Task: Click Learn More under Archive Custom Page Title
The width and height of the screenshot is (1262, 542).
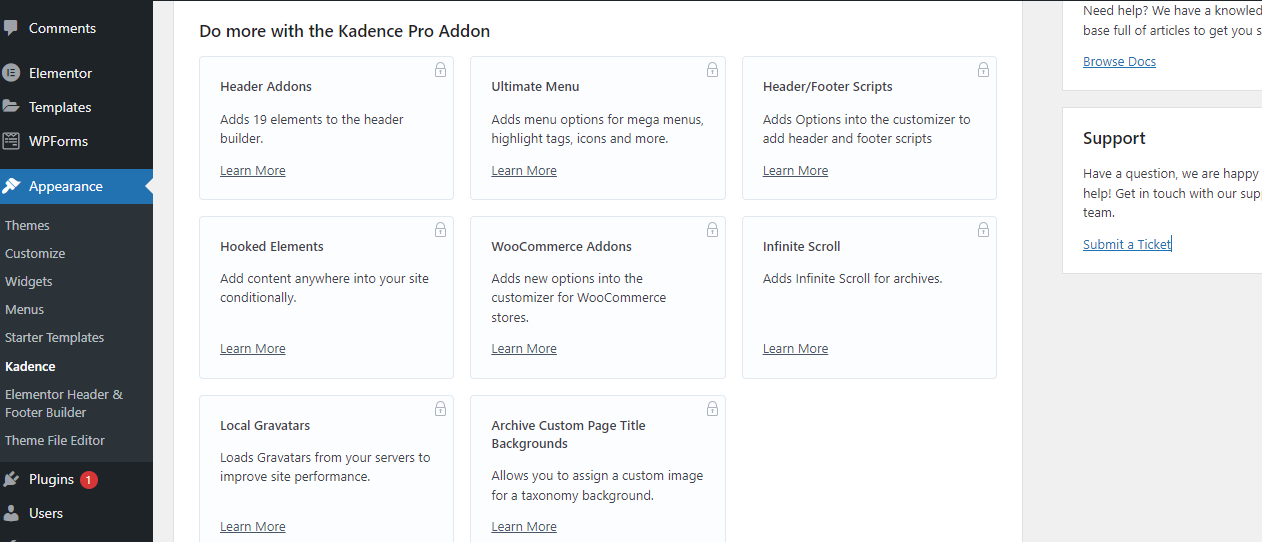Action: (x=524, y=527)
